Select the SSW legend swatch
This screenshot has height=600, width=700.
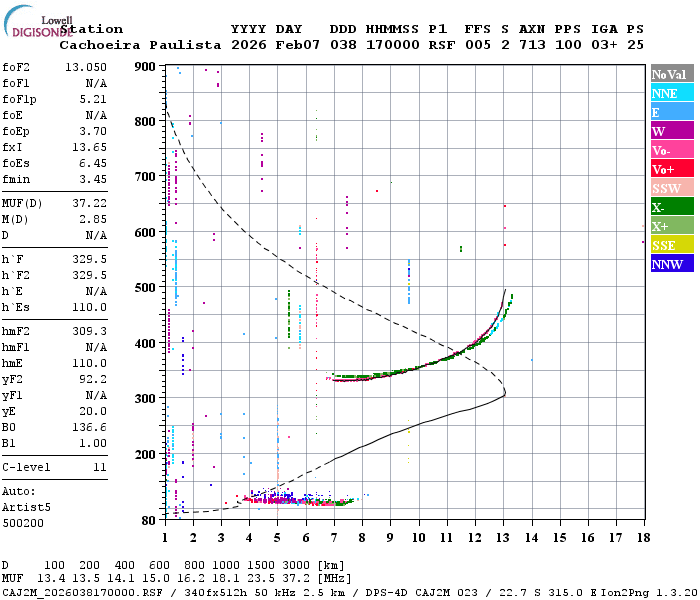click(x=672, y=188)
